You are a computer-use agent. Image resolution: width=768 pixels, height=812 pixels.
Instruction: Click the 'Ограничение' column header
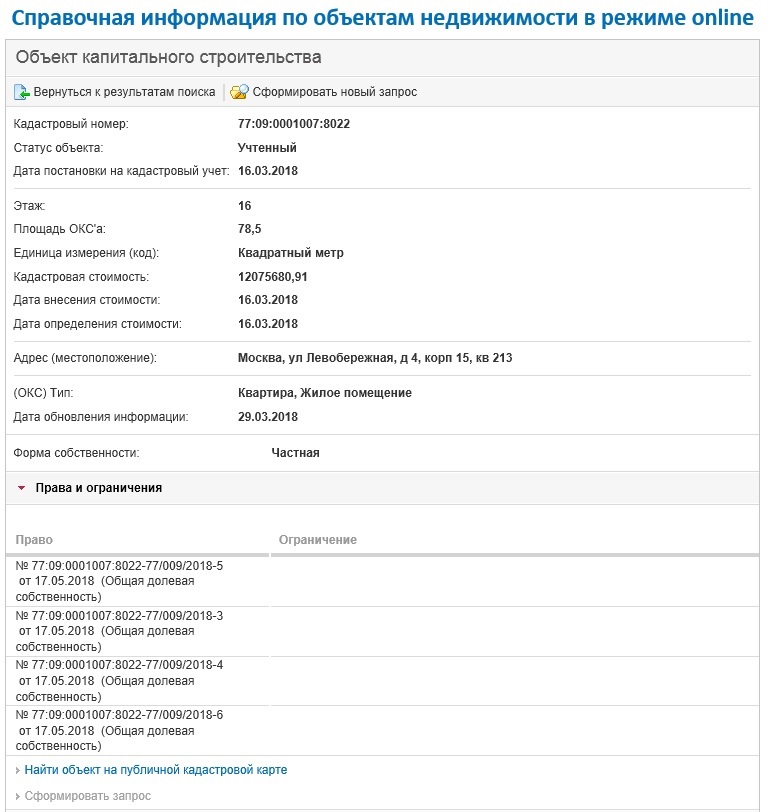click(x=317, y=540)
